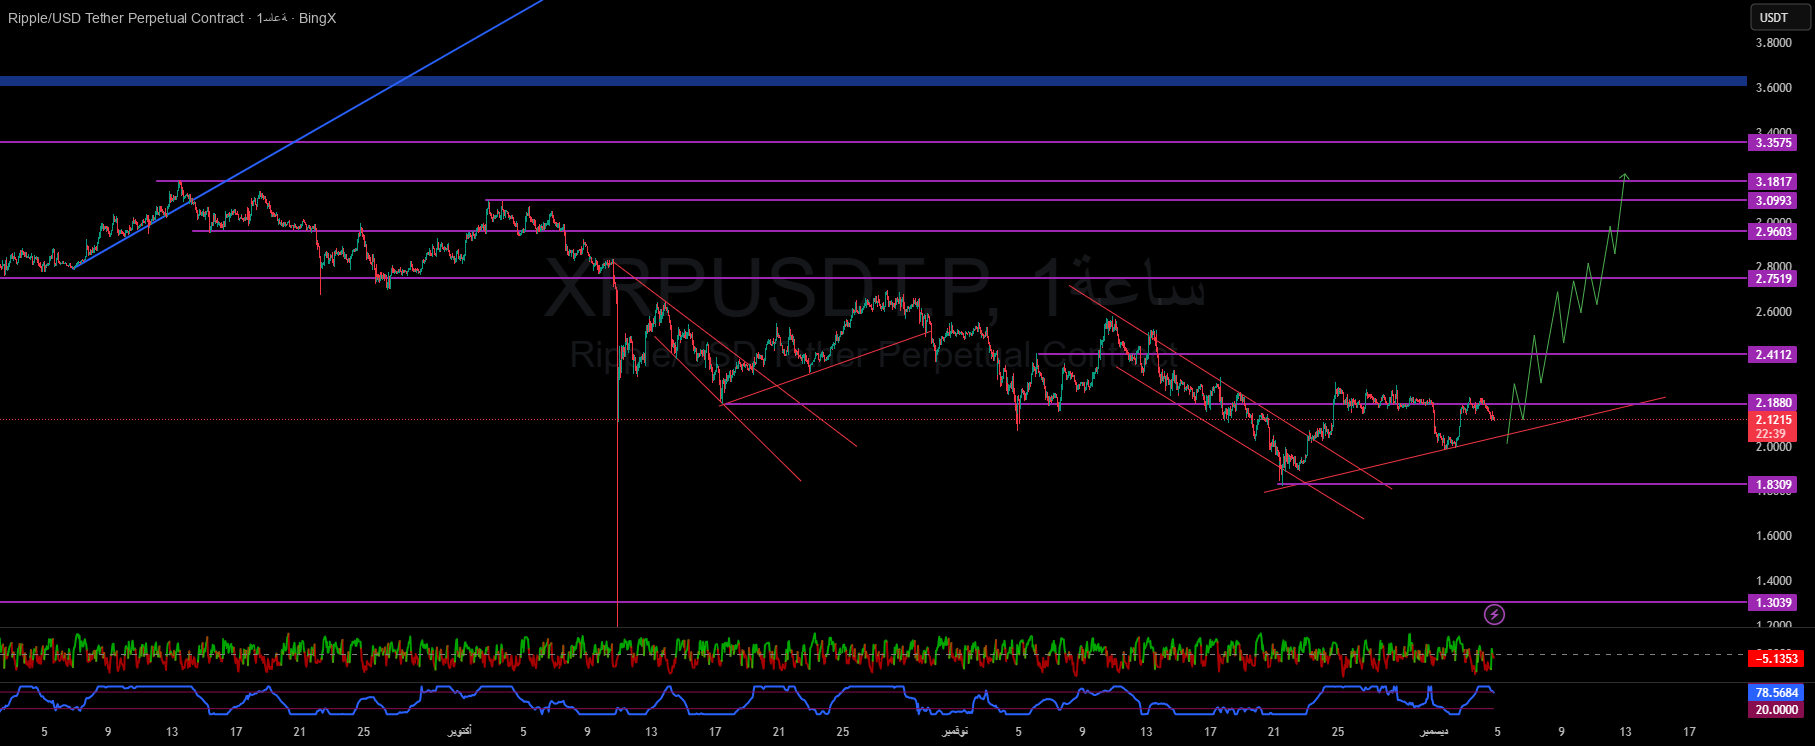This screenshot has height=746, width=1815.
Task: Click the current price 2.1215 label
Action: 1774,420
